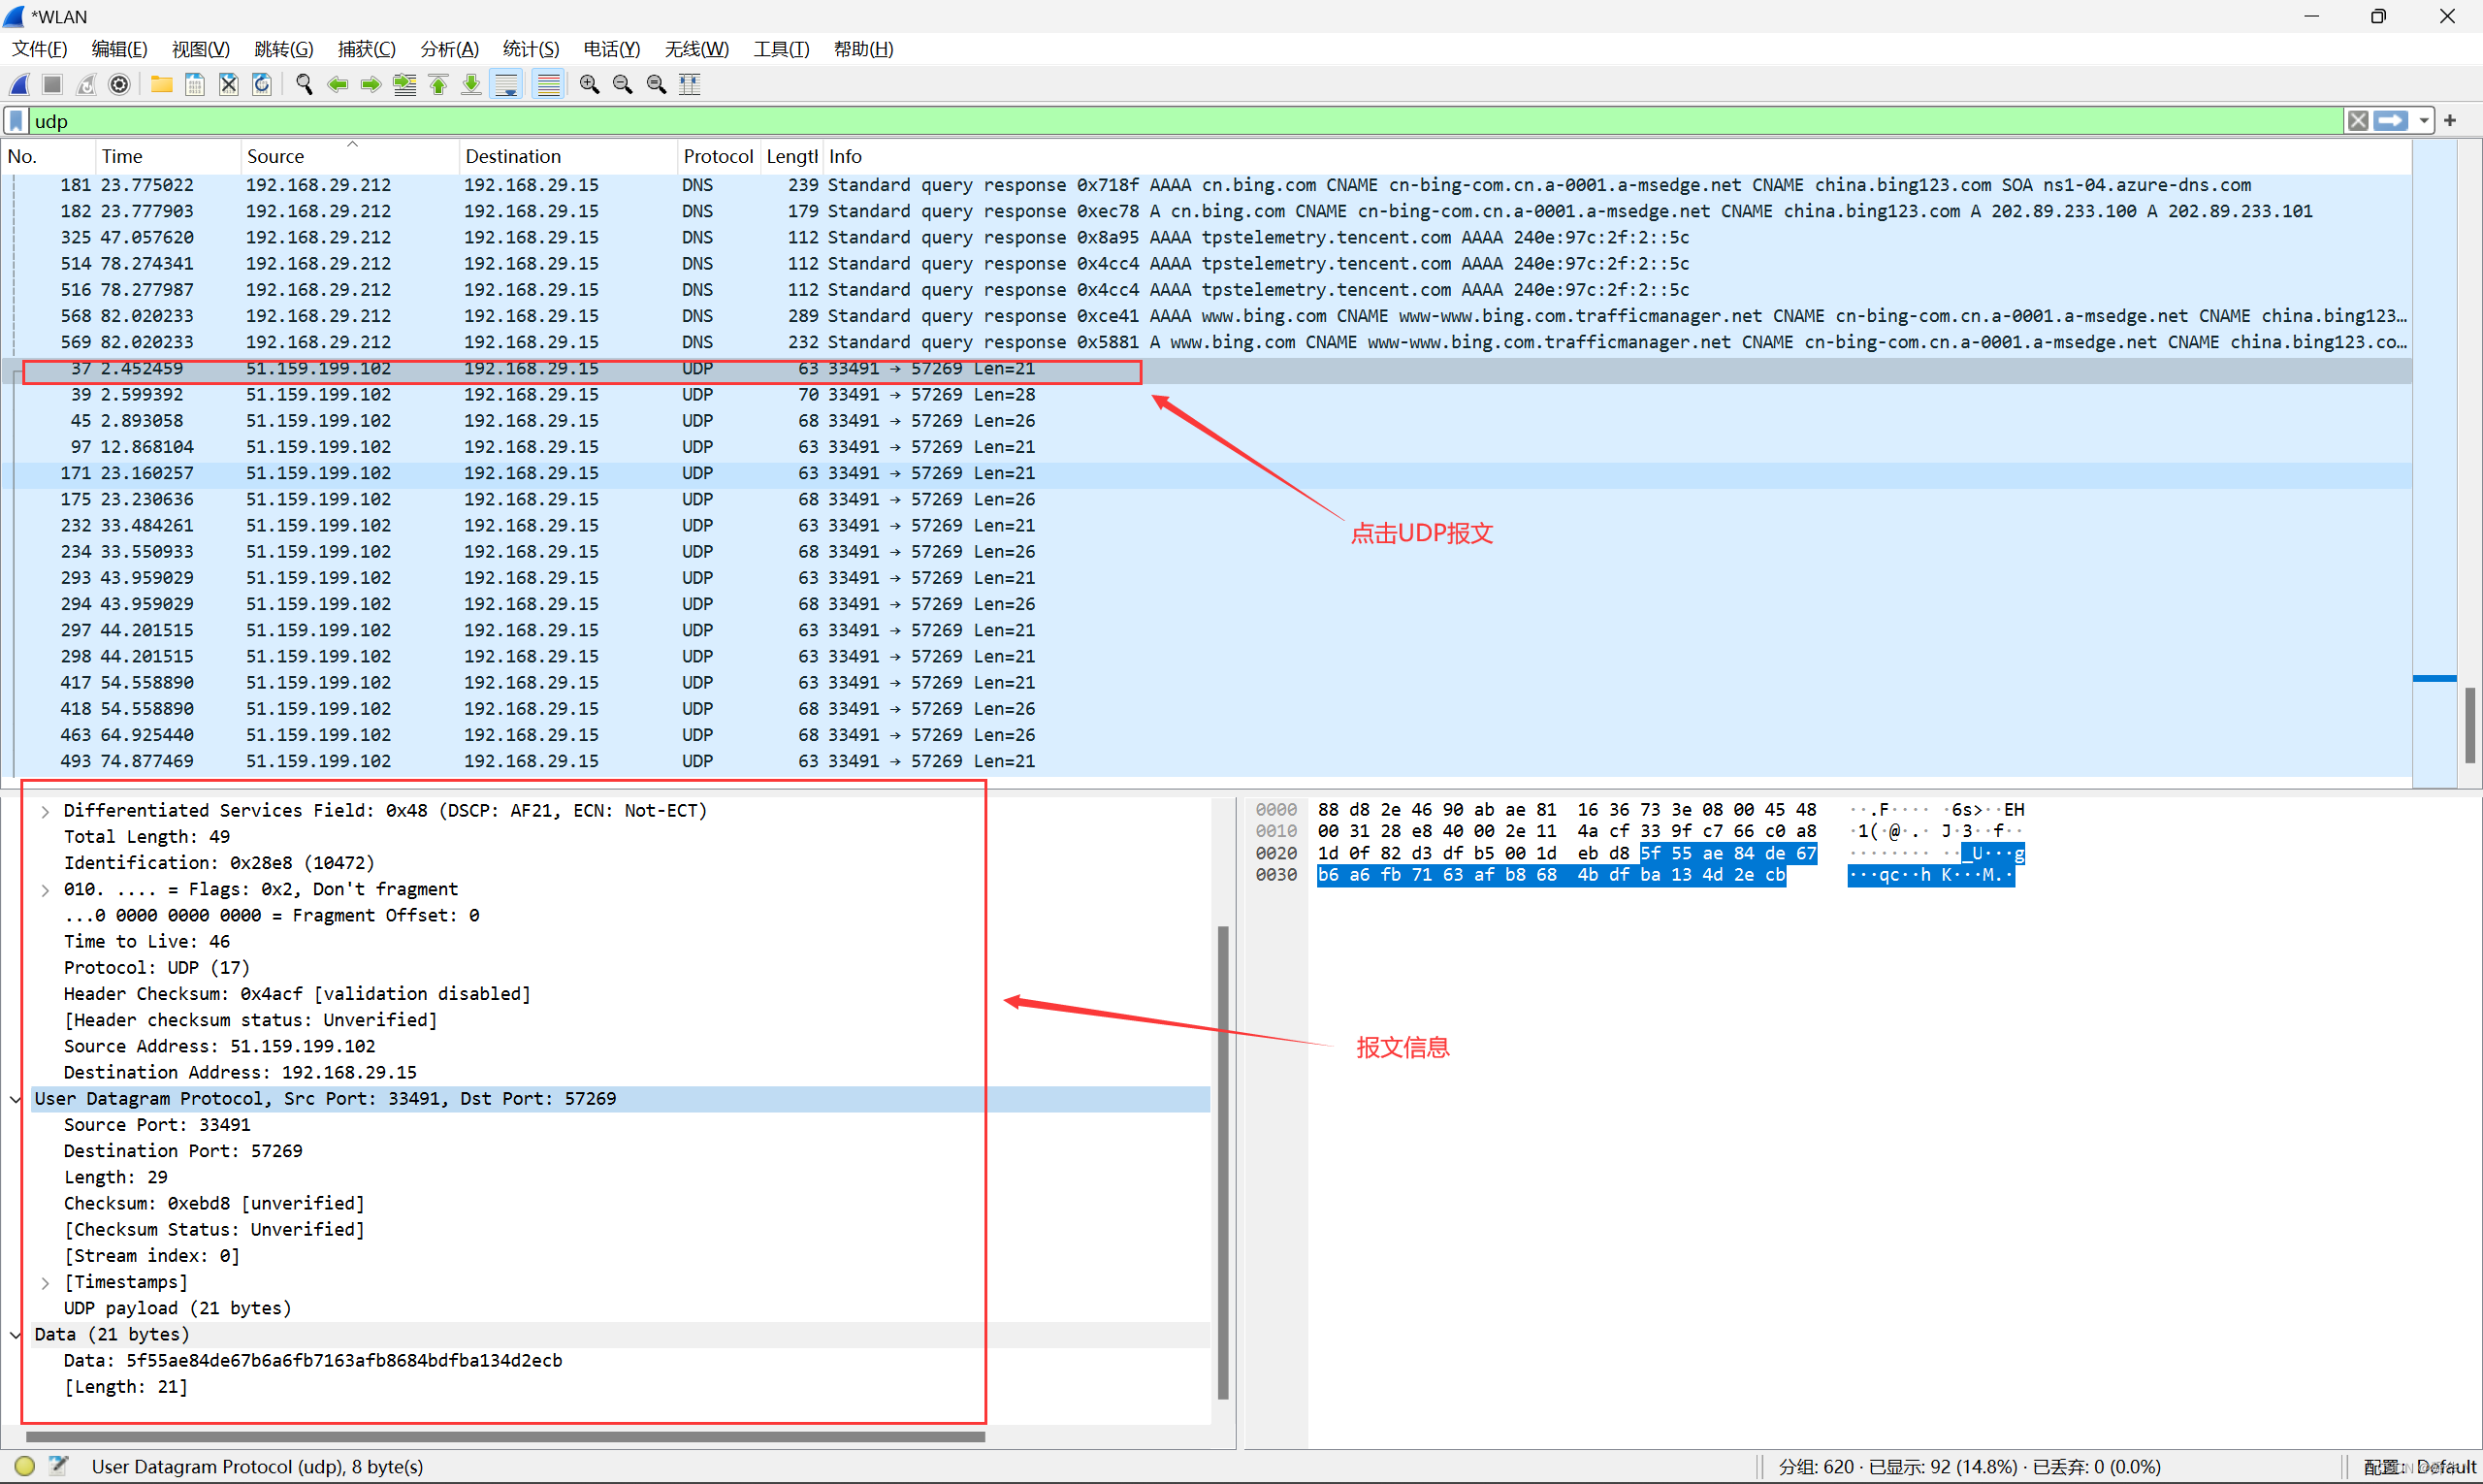The height and width of the screenshot is (1484, 2483).
Task: Open the 文件(F) menu
Action: pyautogui.click(x=39, y=49)
